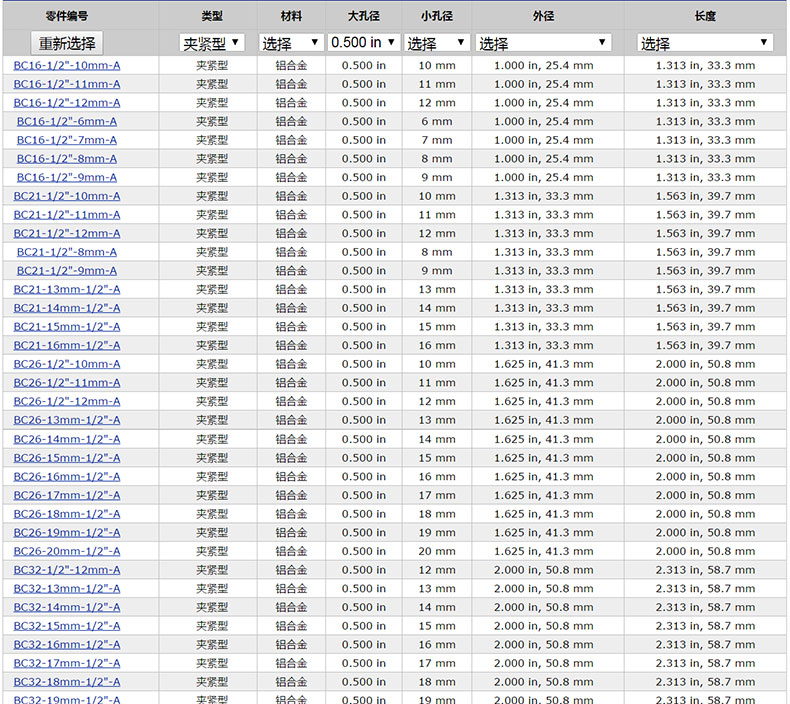790x704 pixels.
Task: Expand the 大孔径 0.500 in dropdown
Action: 364,43
